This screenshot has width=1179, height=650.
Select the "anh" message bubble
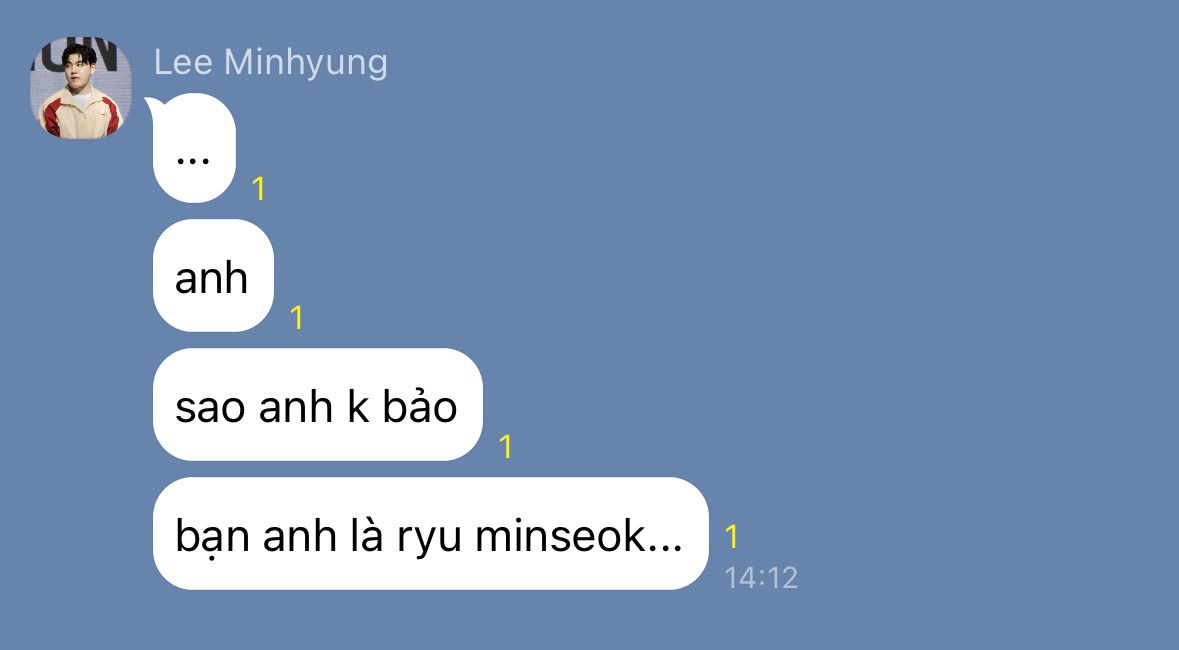214,275
